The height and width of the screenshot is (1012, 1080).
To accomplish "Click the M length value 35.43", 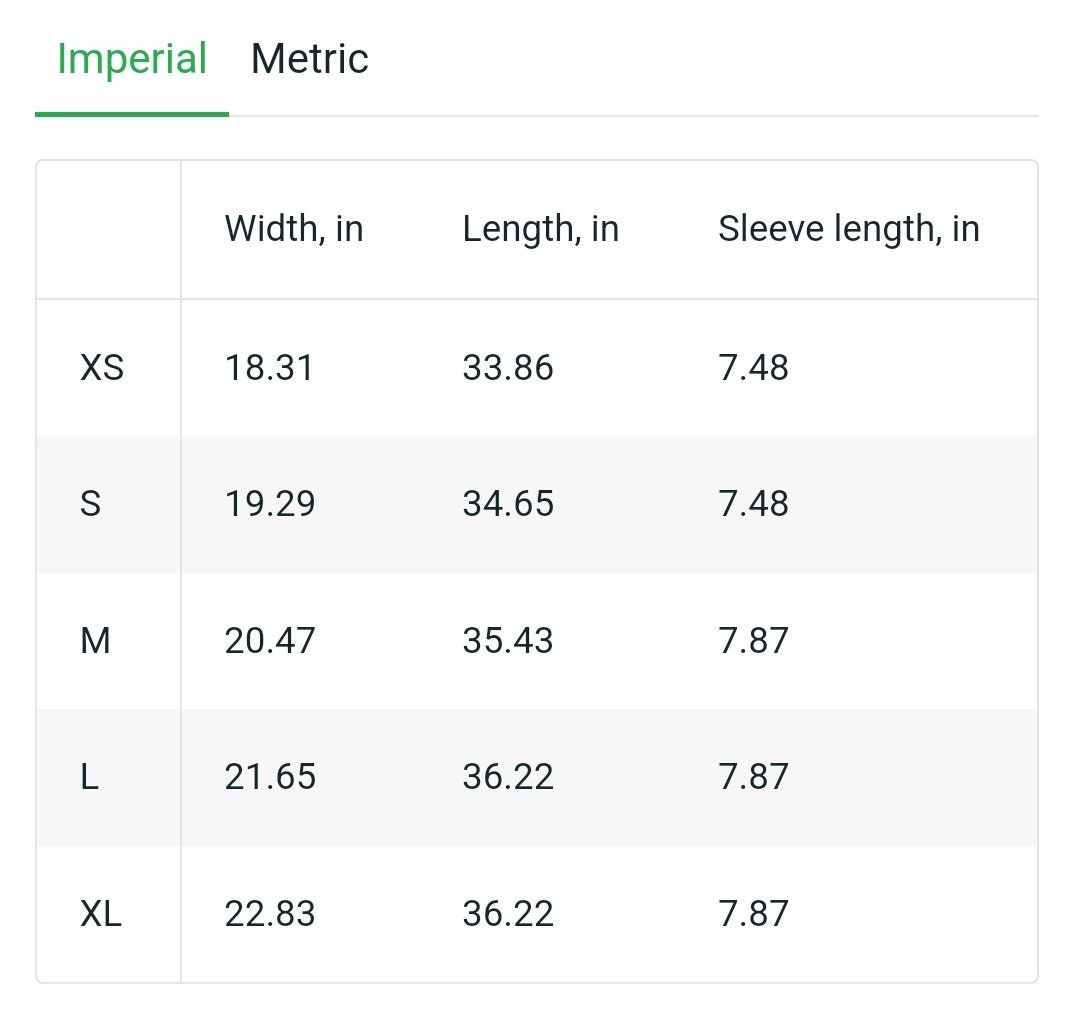I will (508, 641).
